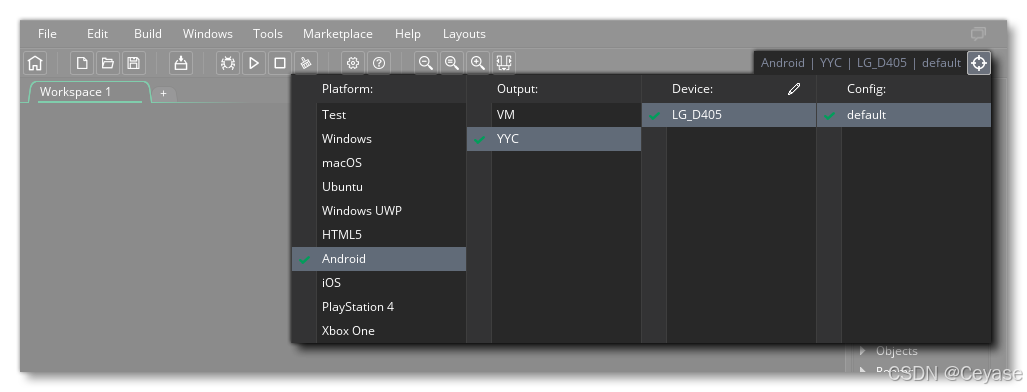
Task: Zoom in with the plus magnifier
Action: [x=478, y=63]
